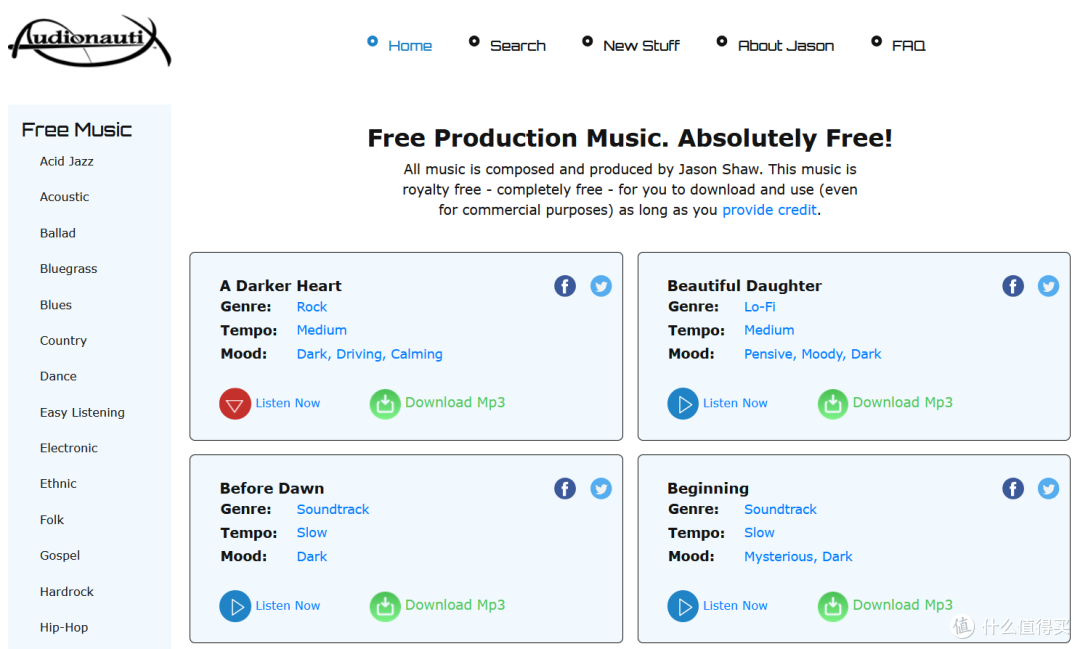
Task: Go to New Stuff menu item
Action: click(641, 46)
